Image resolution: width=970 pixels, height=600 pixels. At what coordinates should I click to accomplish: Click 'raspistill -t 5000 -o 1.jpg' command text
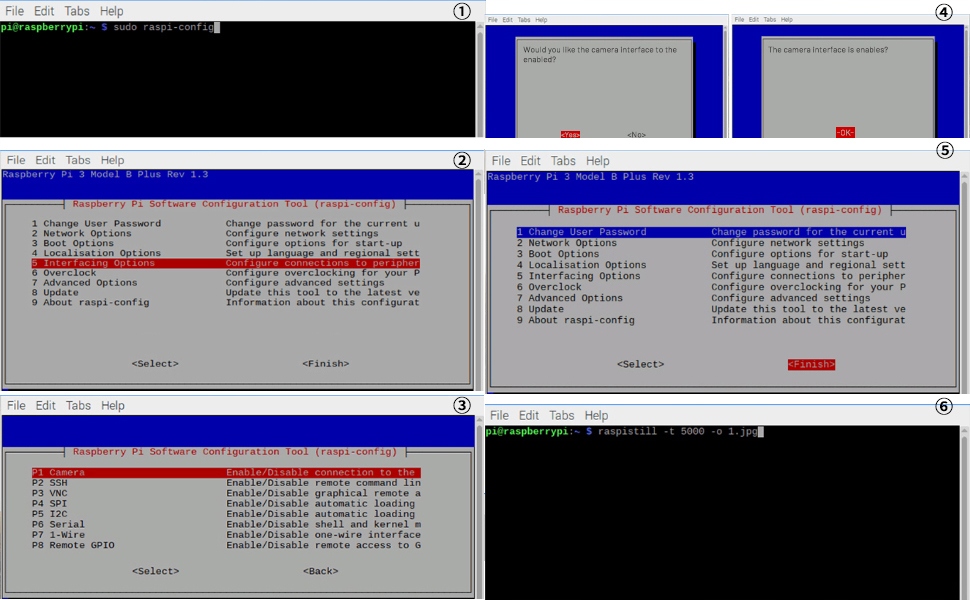click(x=677, y=432)
